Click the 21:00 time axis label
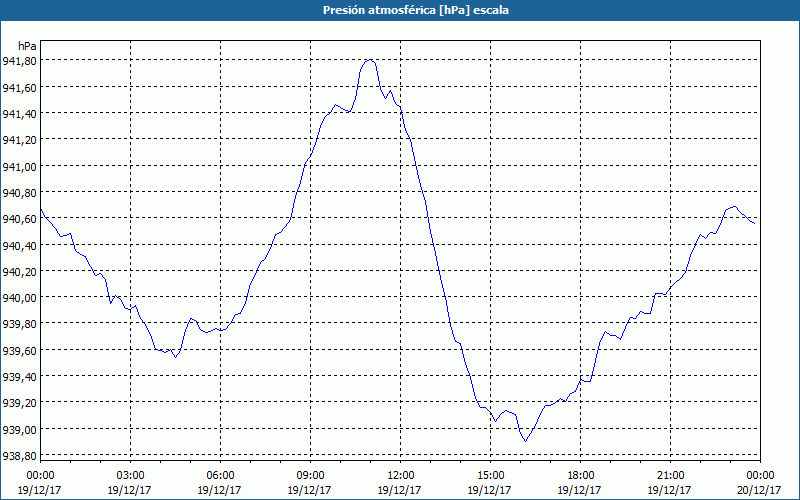Viewport: 800px width, 500px height. [670, 476]
